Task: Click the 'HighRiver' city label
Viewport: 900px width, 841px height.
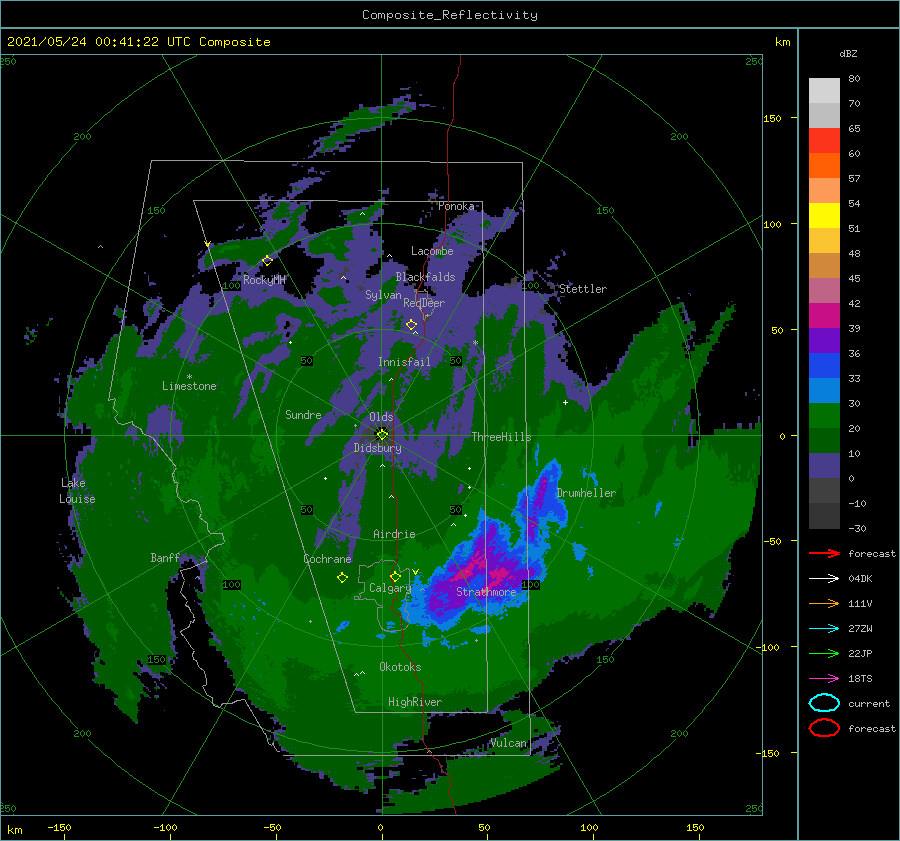Action: [x=415, y=702]
